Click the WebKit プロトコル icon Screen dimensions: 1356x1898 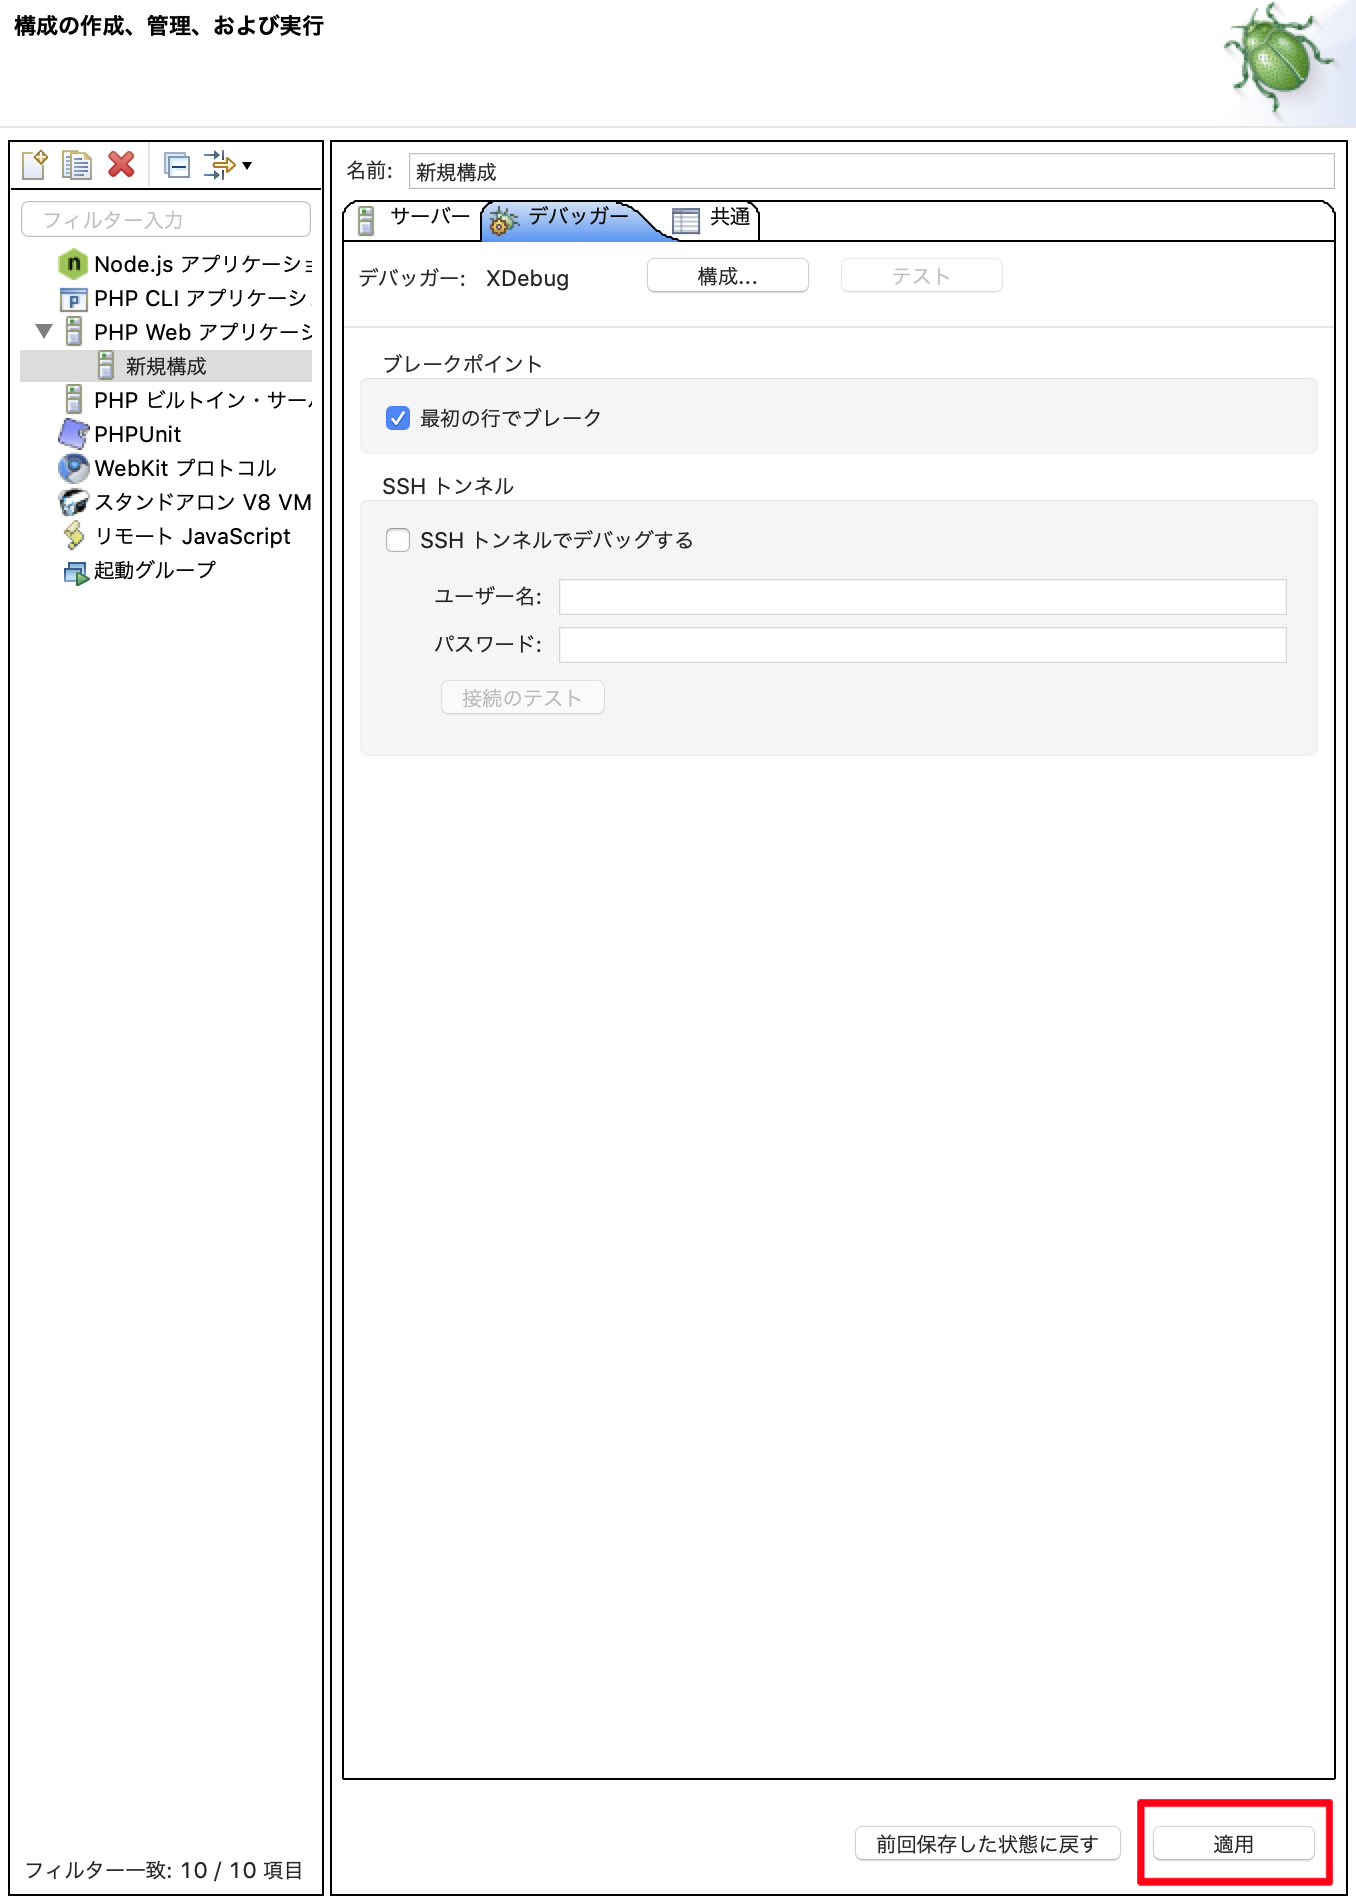(74, 468)
